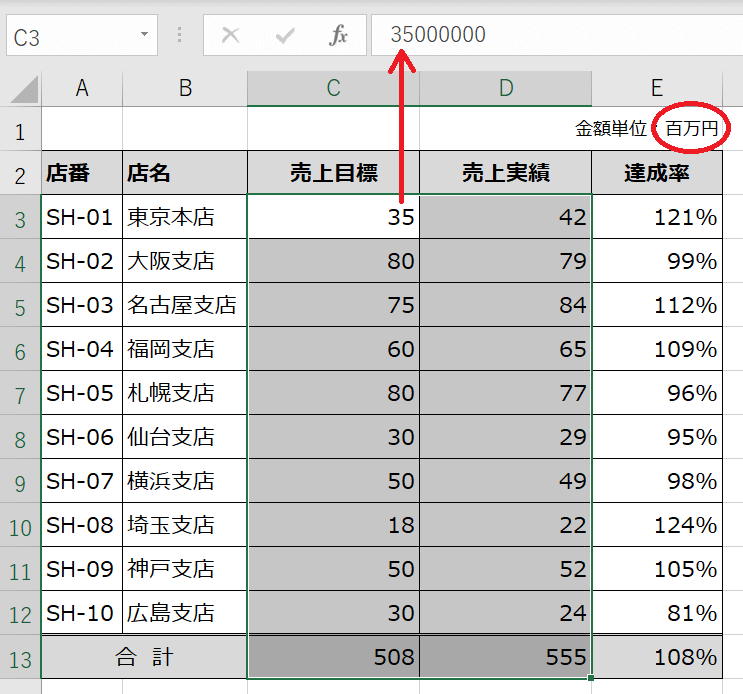Click the 合計 total label cell

[144, 657]
